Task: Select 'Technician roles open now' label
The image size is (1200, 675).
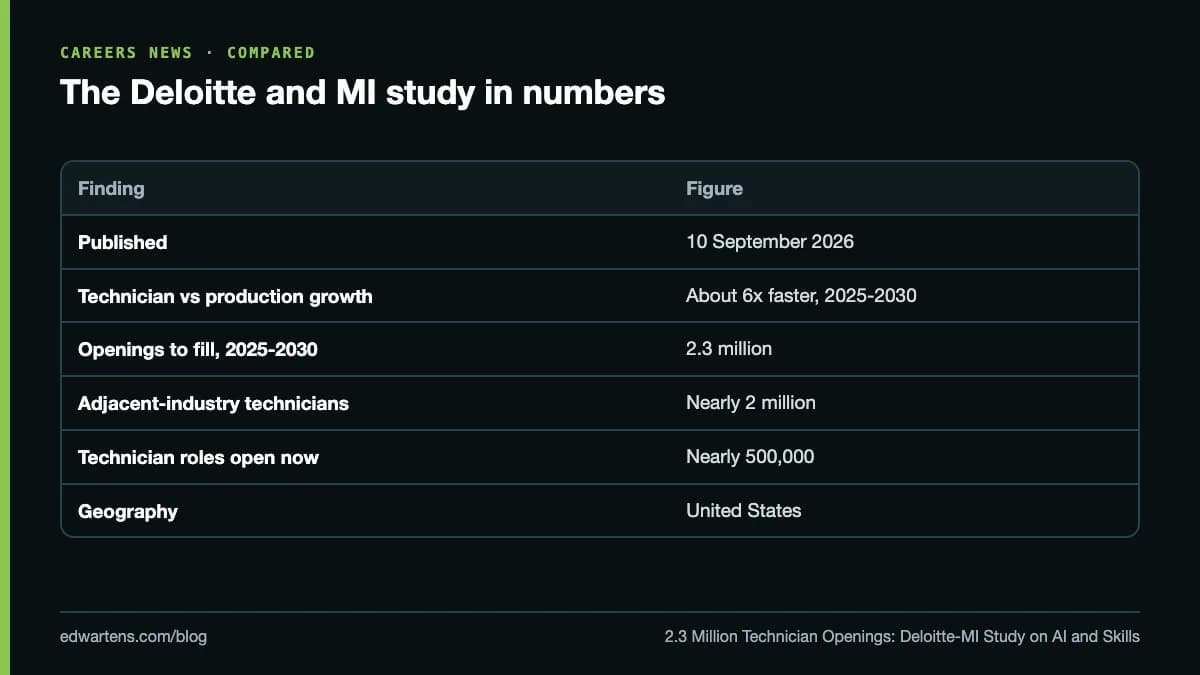Action: 198,457
